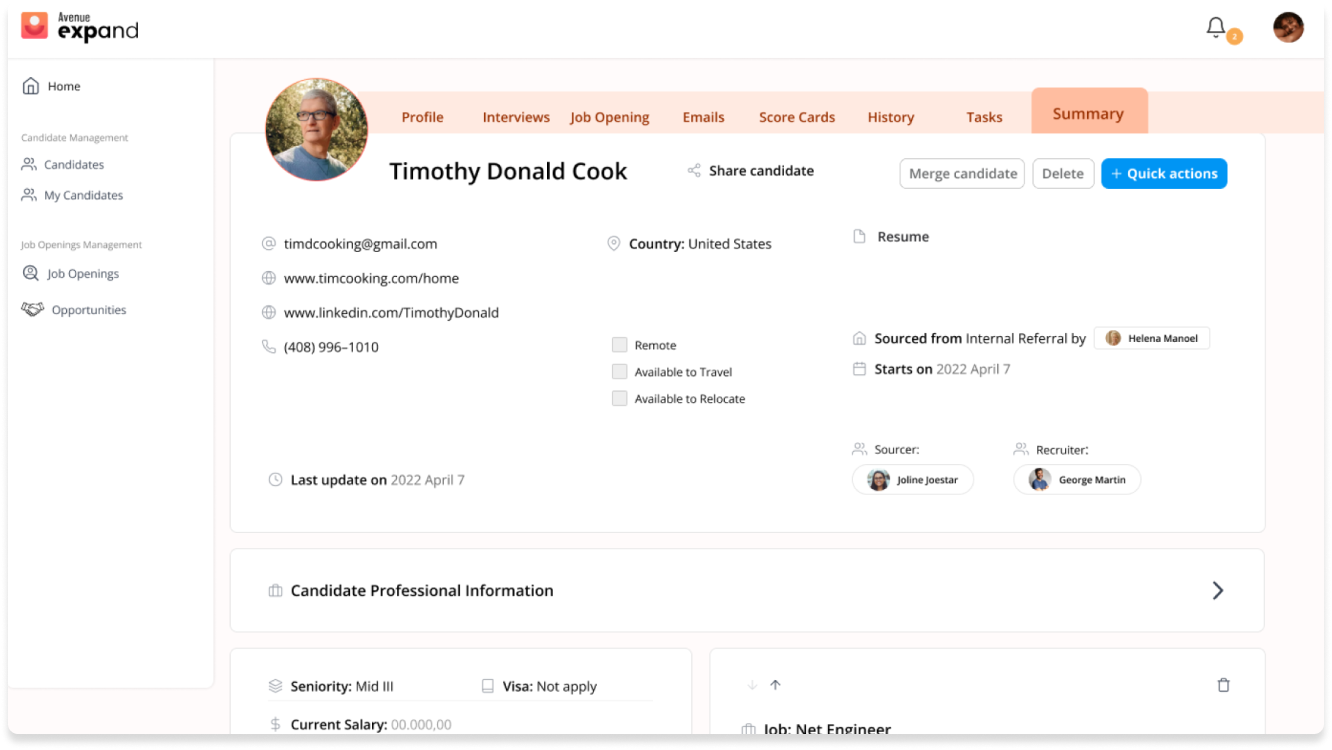Click the Resume document icon
1332x750 pixels.
(x=859, y=237)
